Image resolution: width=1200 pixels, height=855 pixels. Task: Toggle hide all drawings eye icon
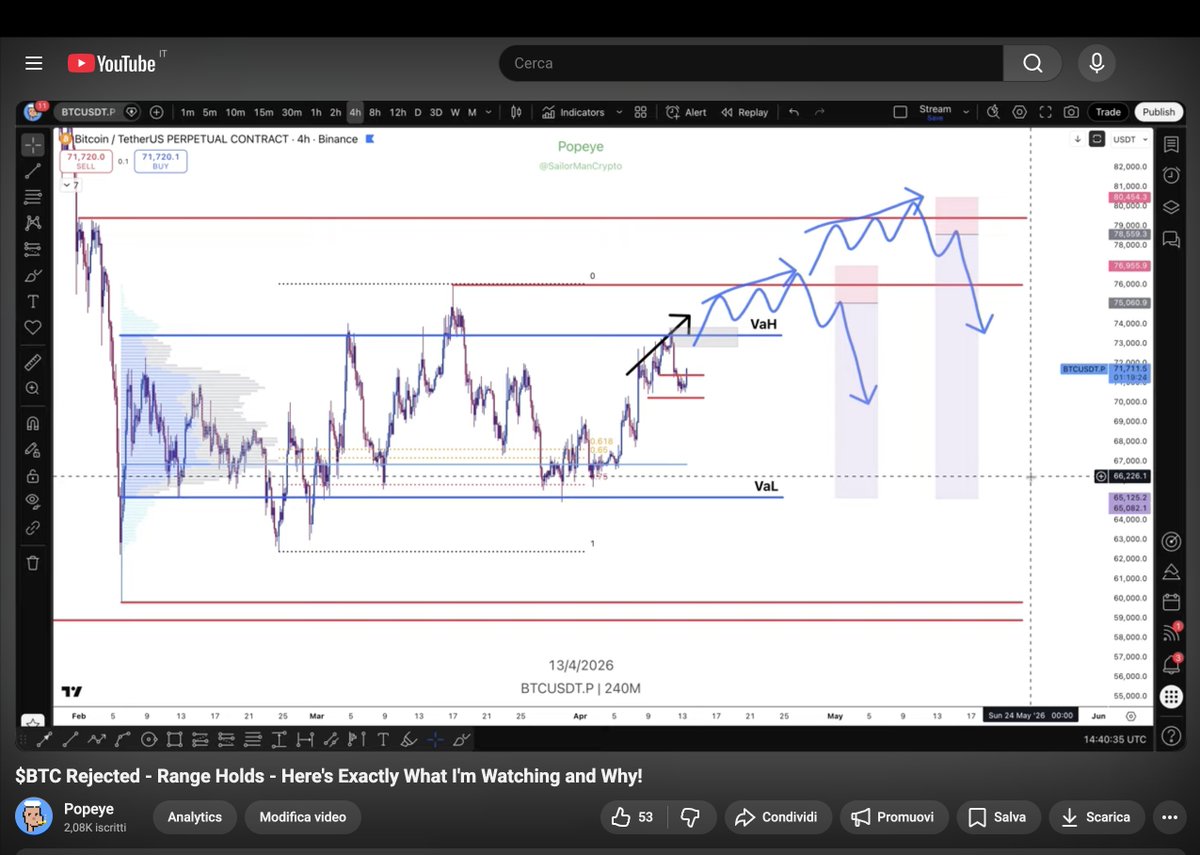point(33,500)
